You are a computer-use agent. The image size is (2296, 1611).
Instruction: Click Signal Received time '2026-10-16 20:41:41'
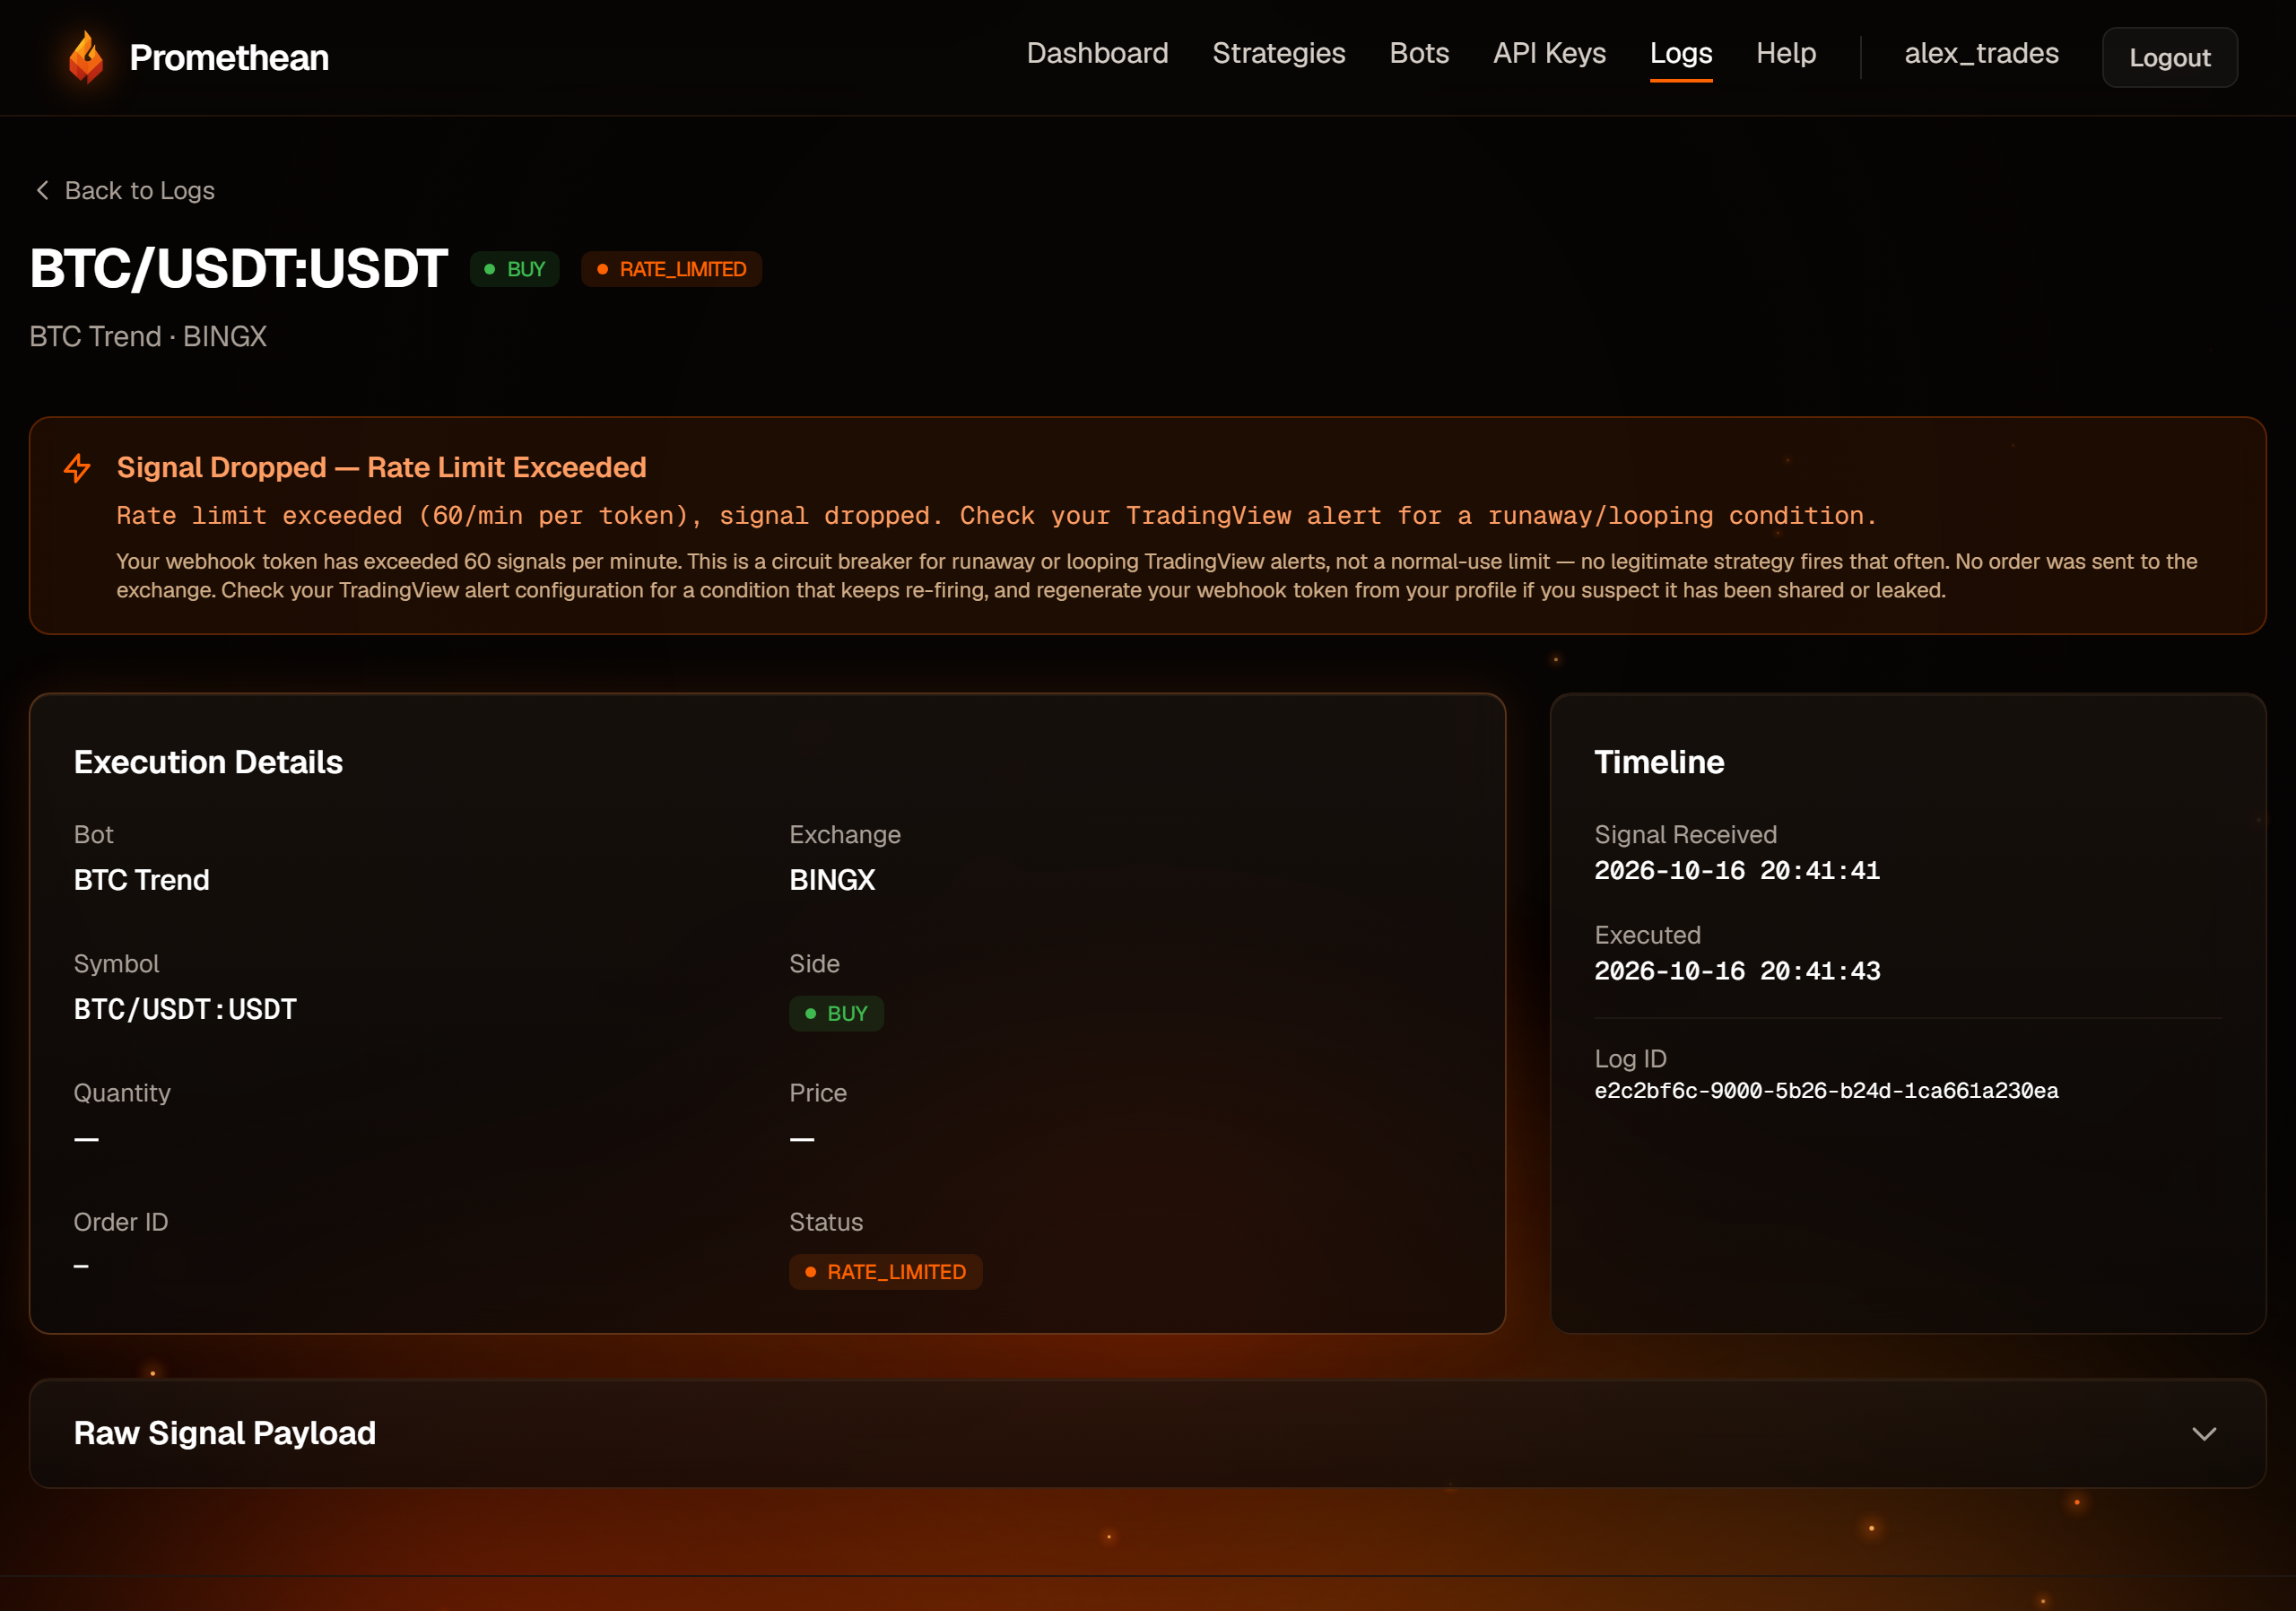click(x=1737, y=870)
